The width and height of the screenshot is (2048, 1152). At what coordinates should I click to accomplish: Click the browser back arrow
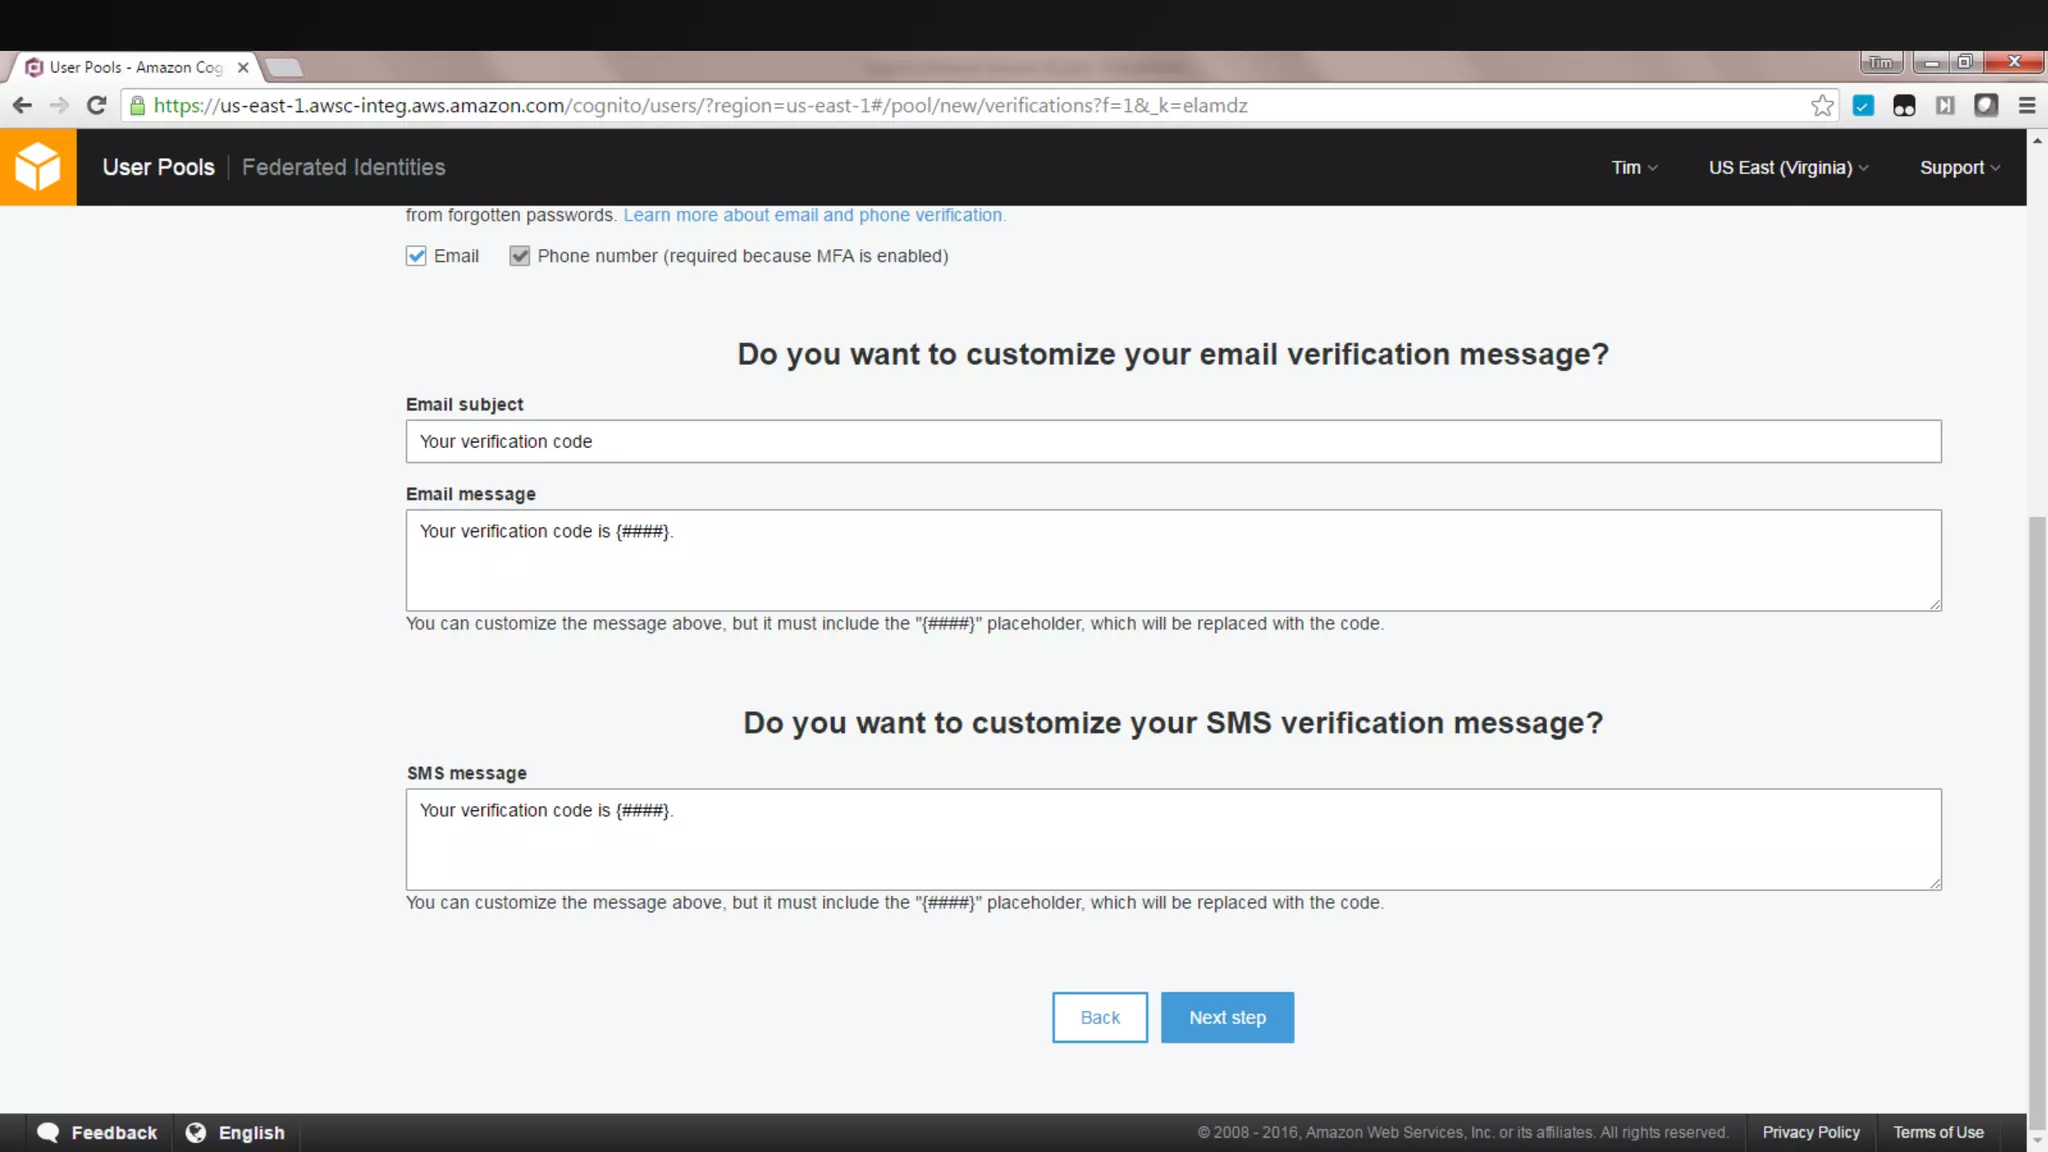pyautogui.click(x=22, y=105)
